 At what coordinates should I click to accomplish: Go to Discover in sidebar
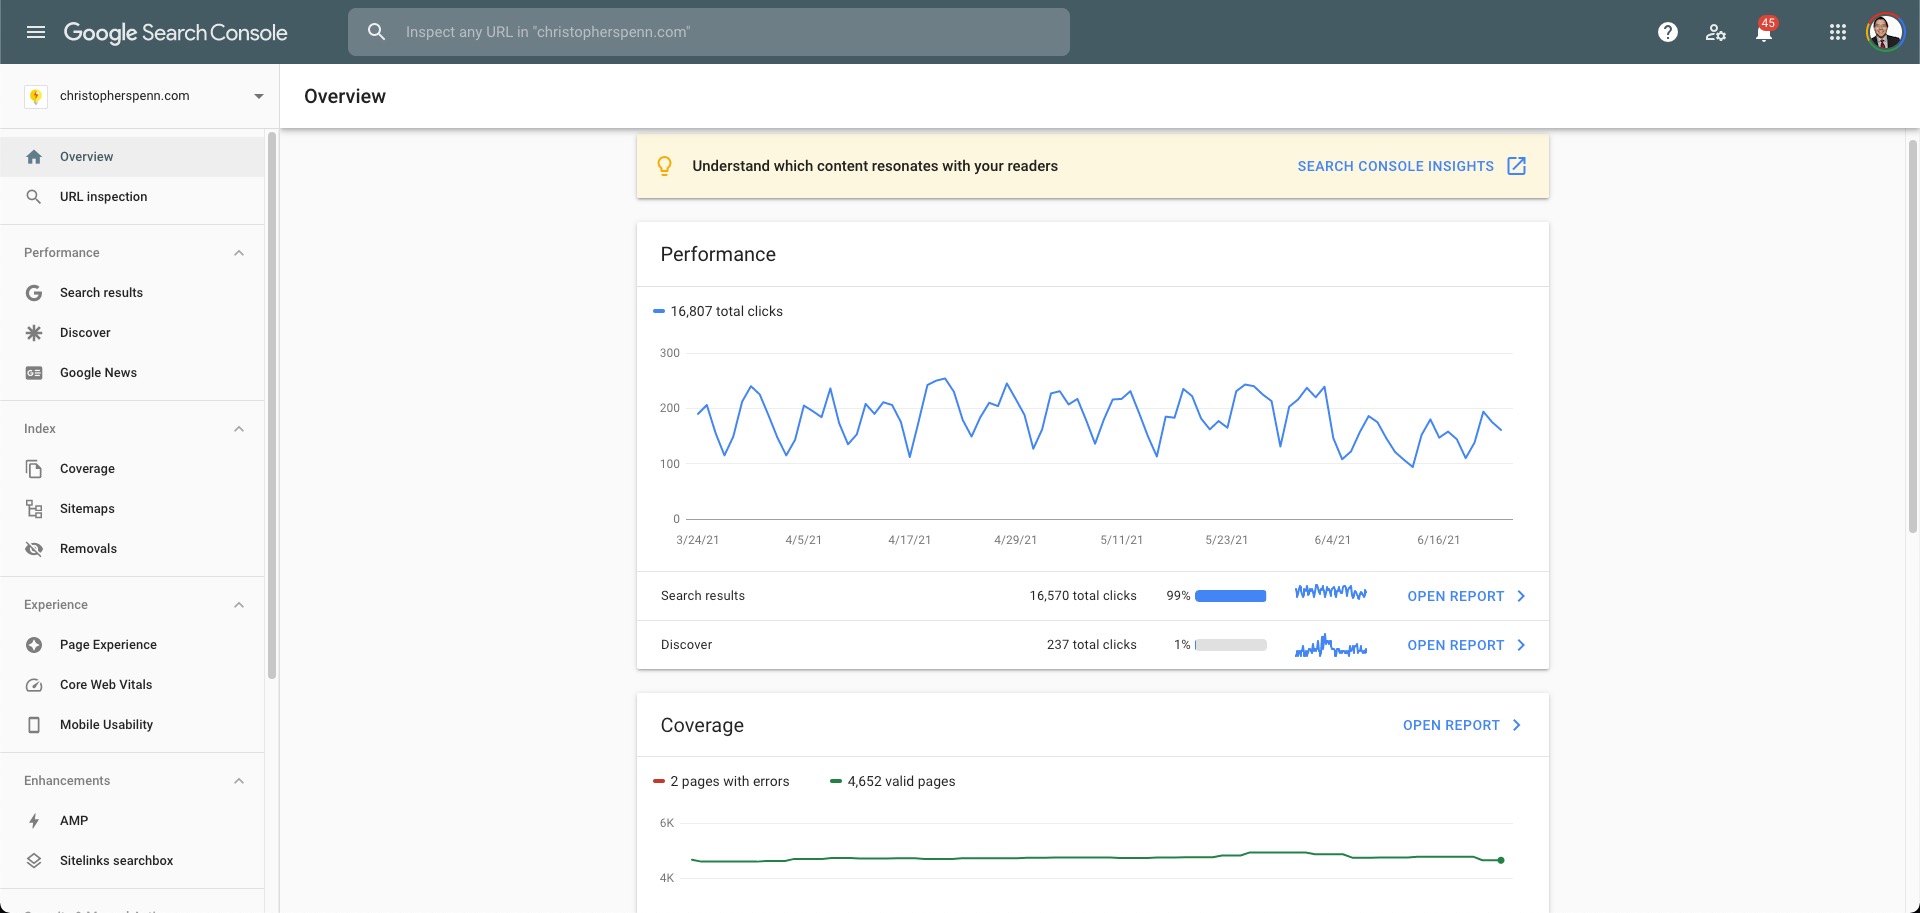[132, 333]
